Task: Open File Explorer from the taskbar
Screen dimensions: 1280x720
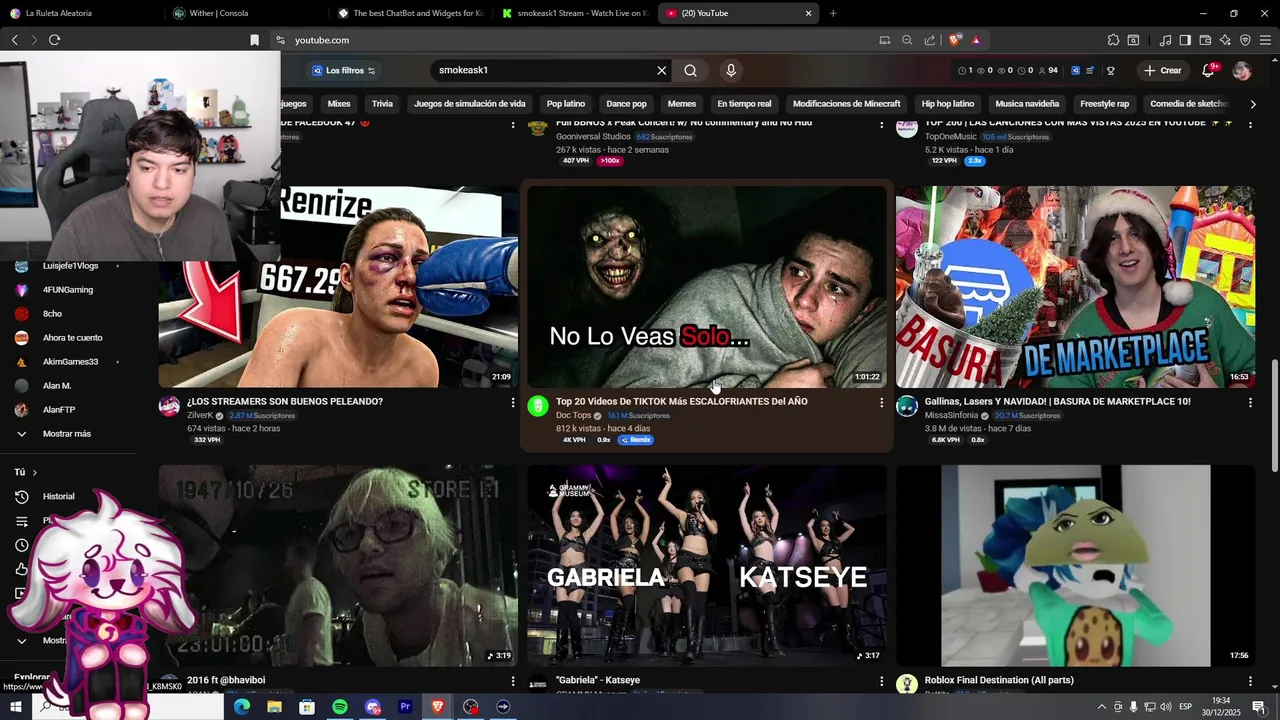Action: coord(274,707)
